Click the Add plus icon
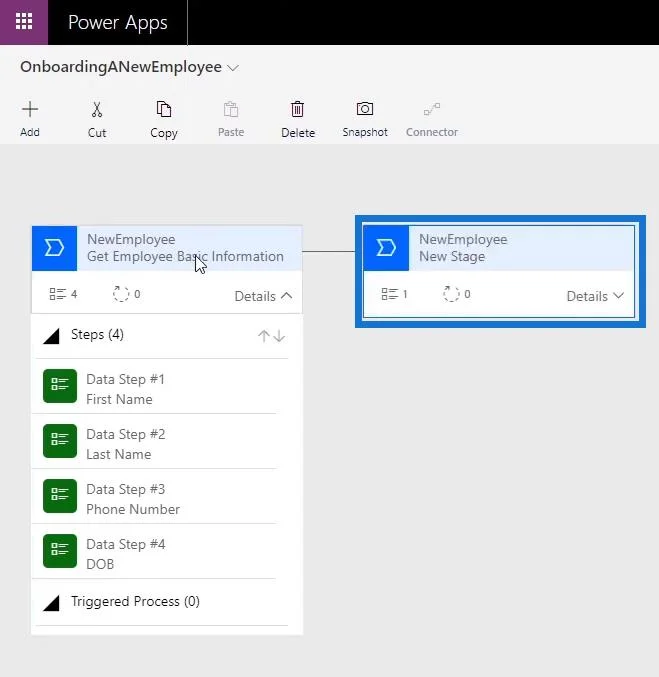The image size is (659, 677). [30, 109]
